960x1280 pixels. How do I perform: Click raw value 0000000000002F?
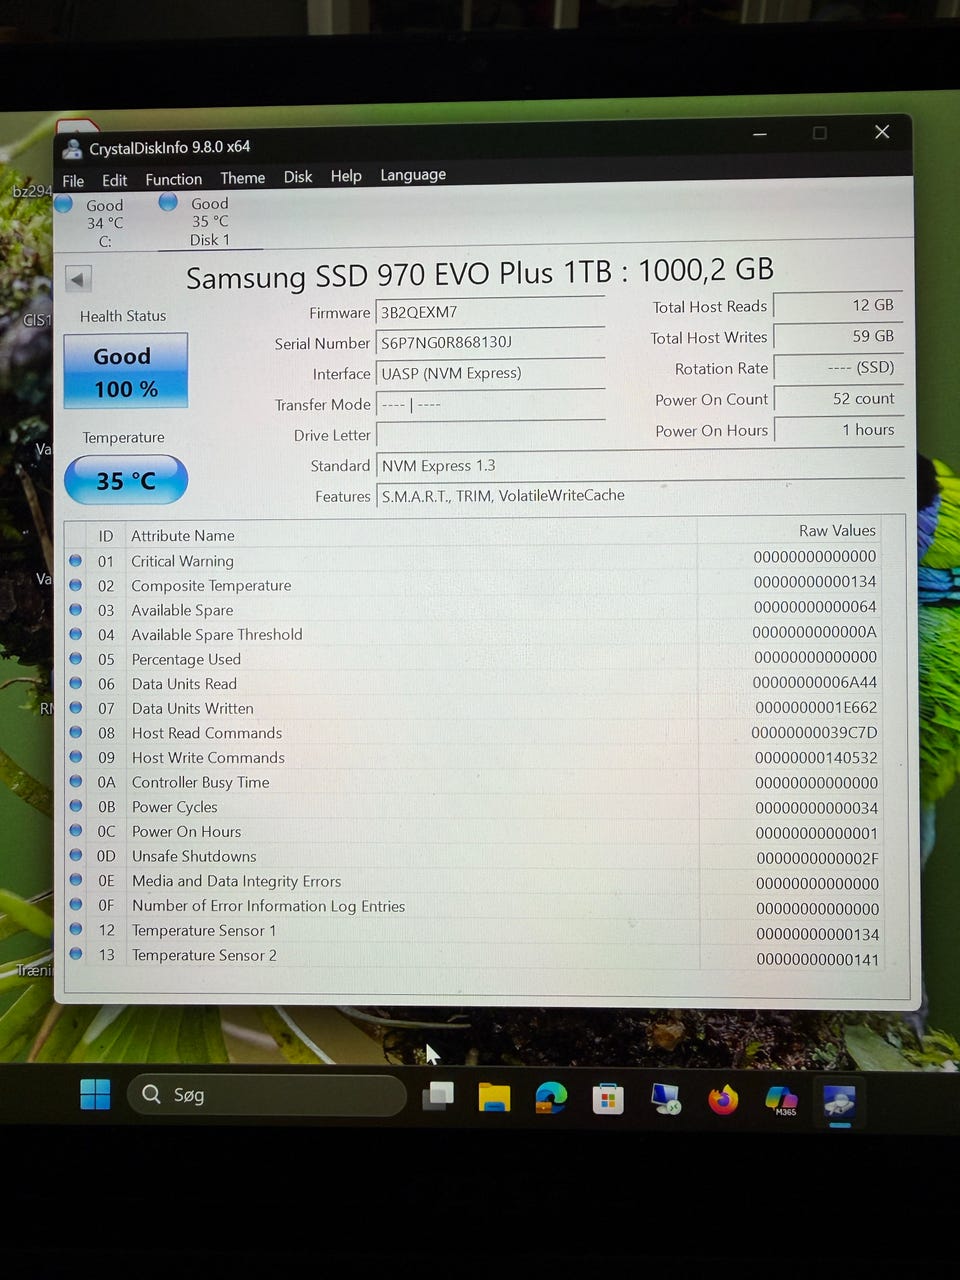[x=816, y=858]
